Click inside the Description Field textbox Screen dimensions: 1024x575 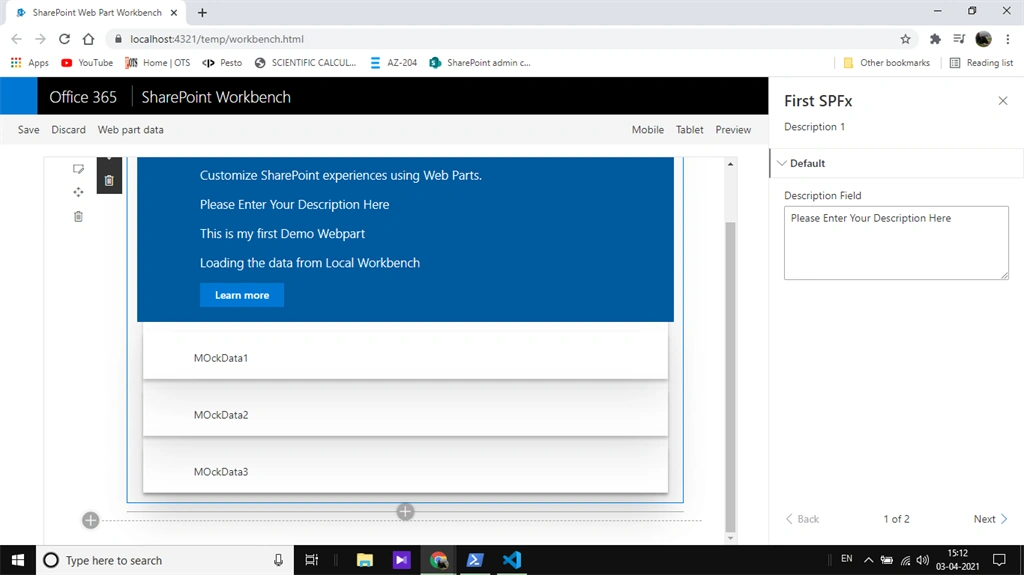point(896,243)
